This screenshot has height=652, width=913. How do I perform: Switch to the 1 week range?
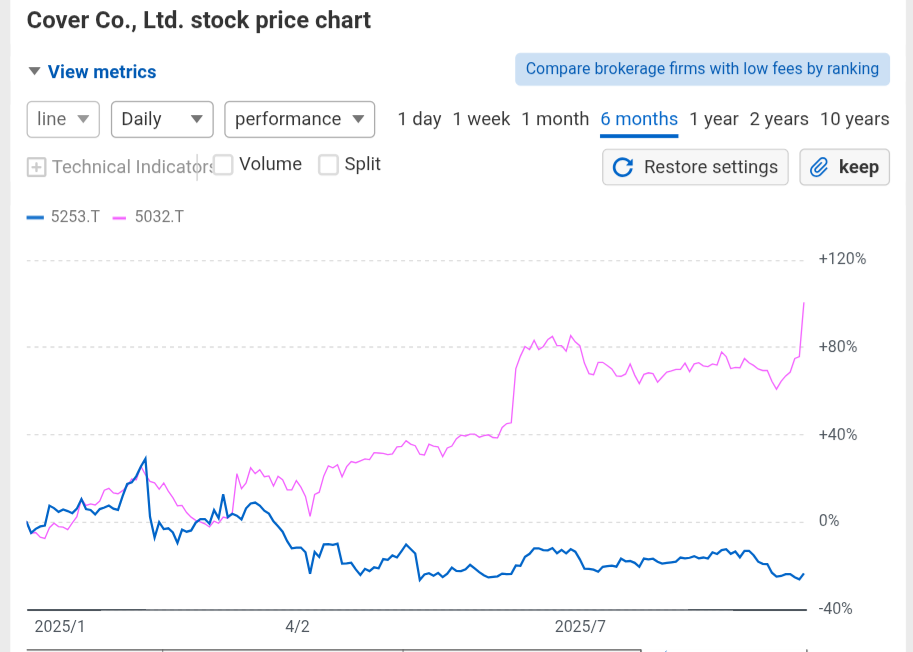click(x=481, y=119)
